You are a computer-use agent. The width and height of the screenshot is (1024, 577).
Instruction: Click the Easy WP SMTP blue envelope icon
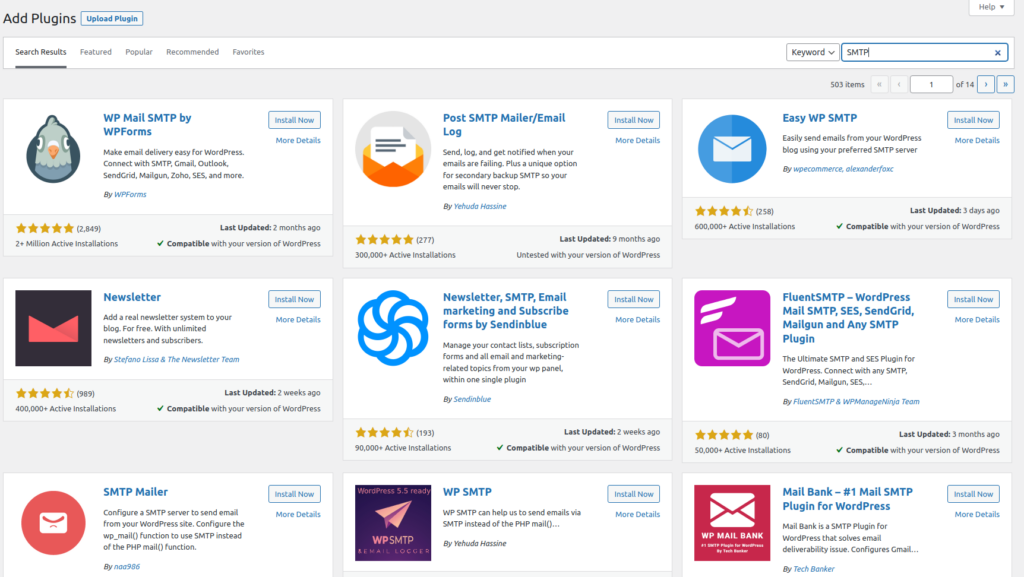tap(732, 149)
